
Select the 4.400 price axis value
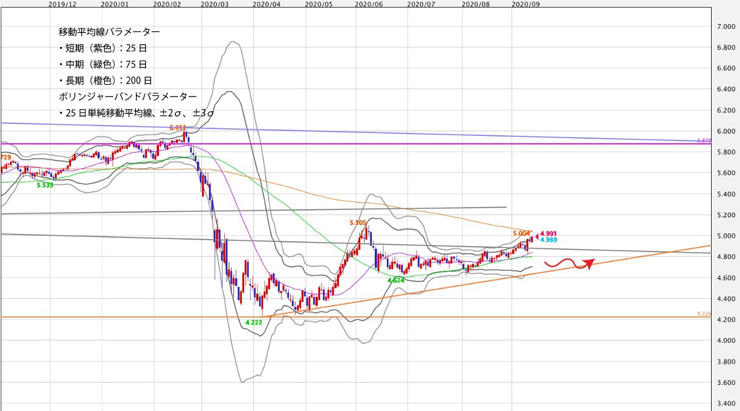(726, 299)
